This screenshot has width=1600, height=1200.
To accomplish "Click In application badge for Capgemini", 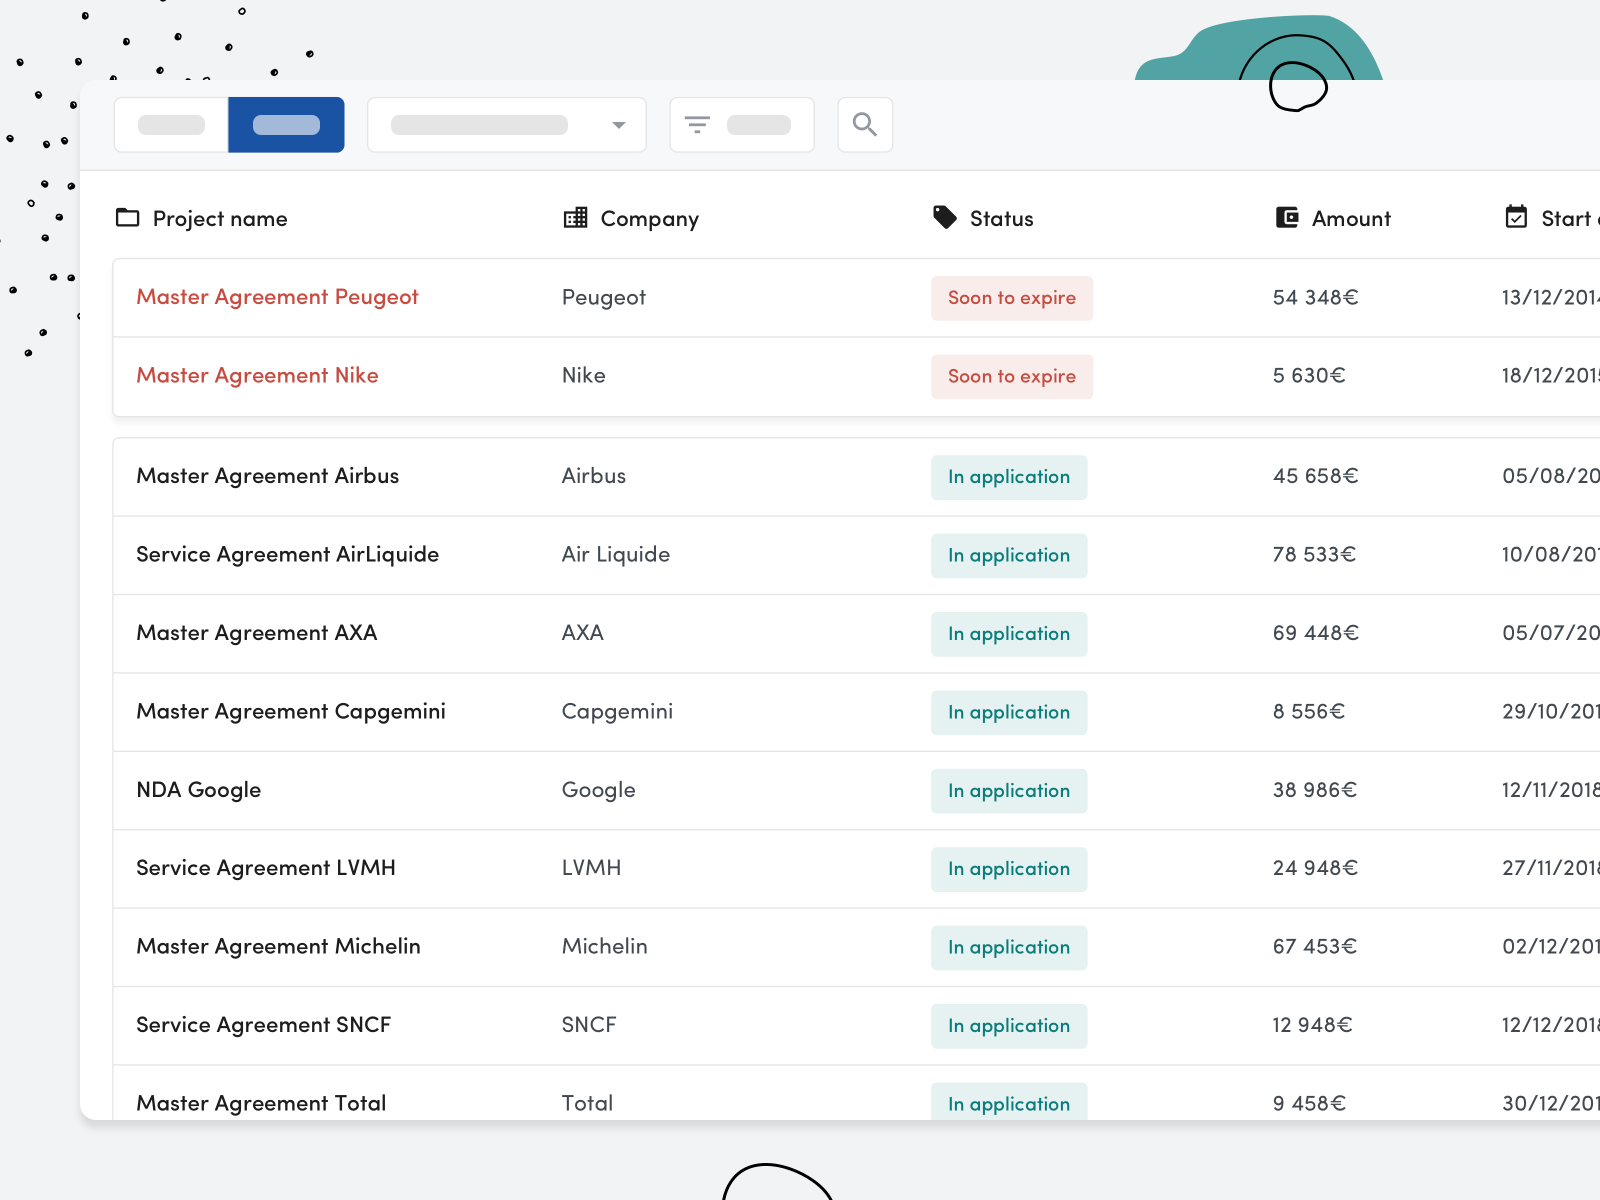I will 1009,713.
